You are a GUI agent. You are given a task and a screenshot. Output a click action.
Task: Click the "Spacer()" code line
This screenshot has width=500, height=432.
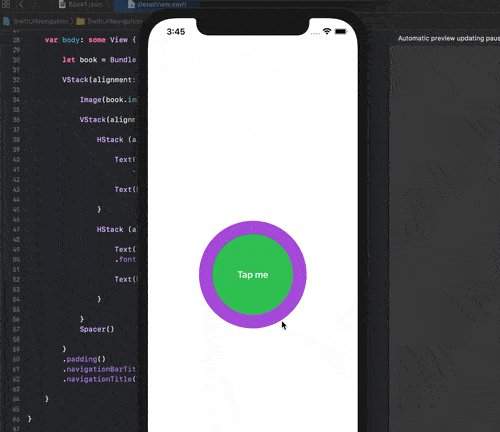click(x=97, y=329)
